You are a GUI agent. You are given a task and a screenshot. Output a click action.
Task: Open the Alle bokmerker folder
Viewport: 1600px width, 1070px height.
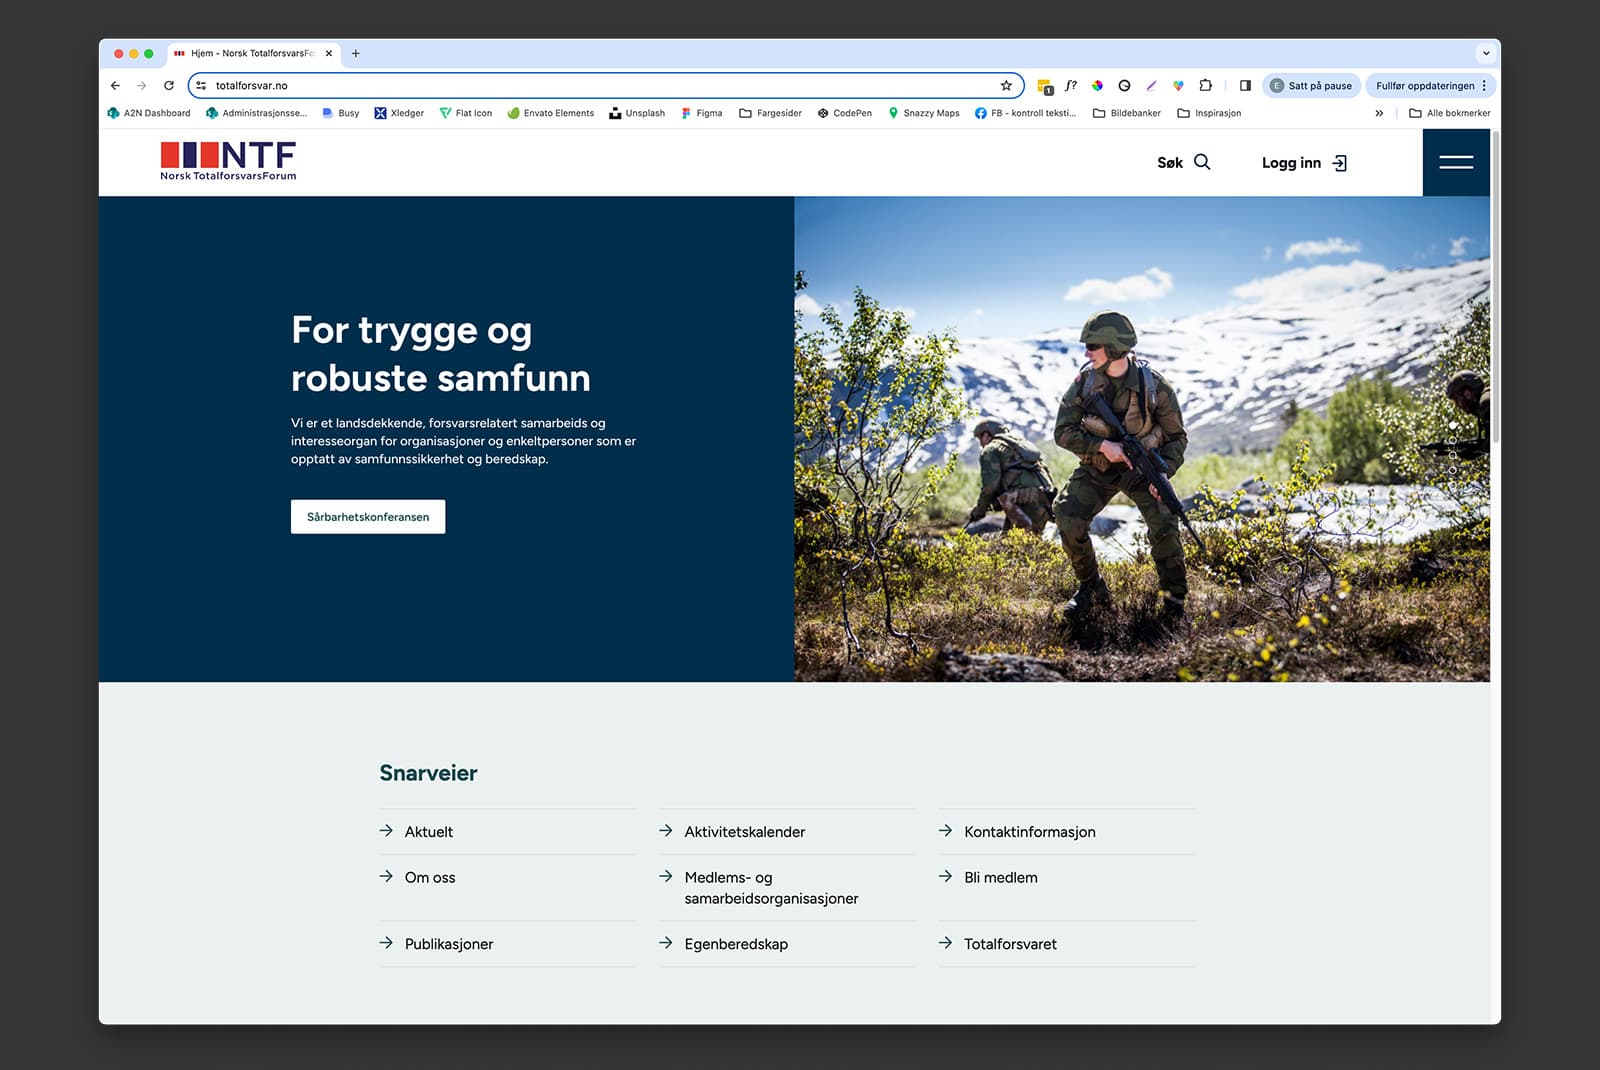point(1449,113)
